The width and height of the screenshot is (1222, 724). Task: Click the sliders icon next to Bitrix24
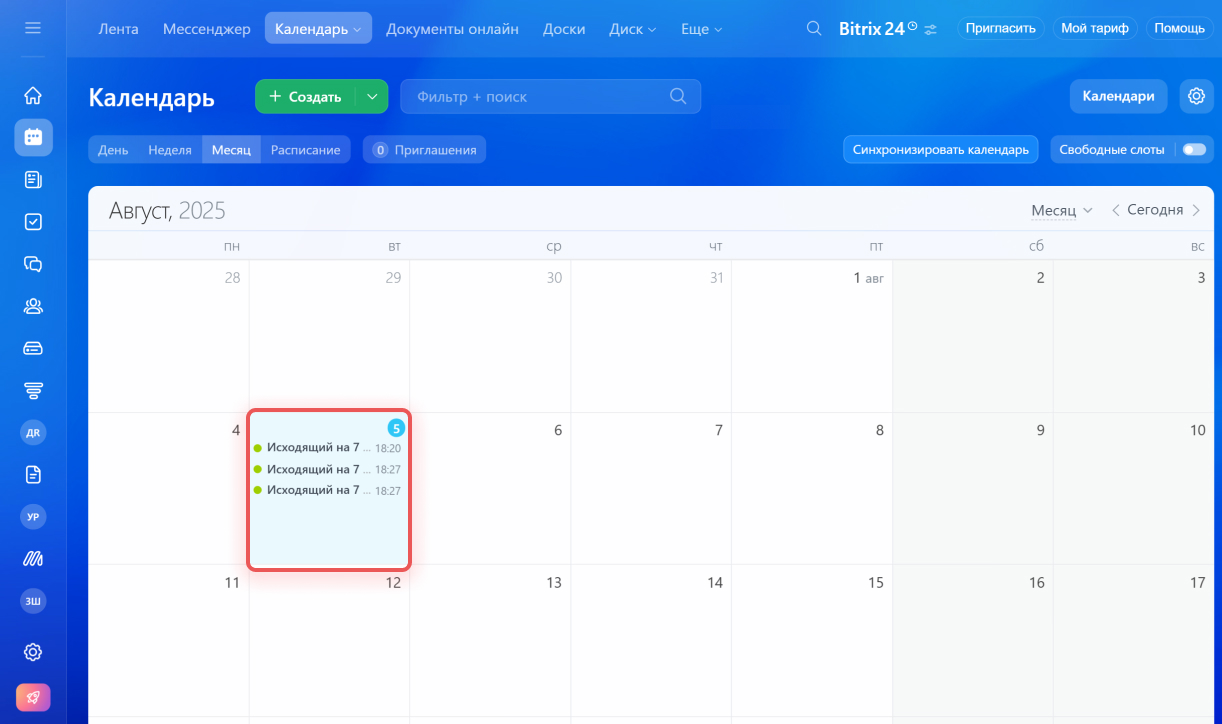[x=931, y=29]
